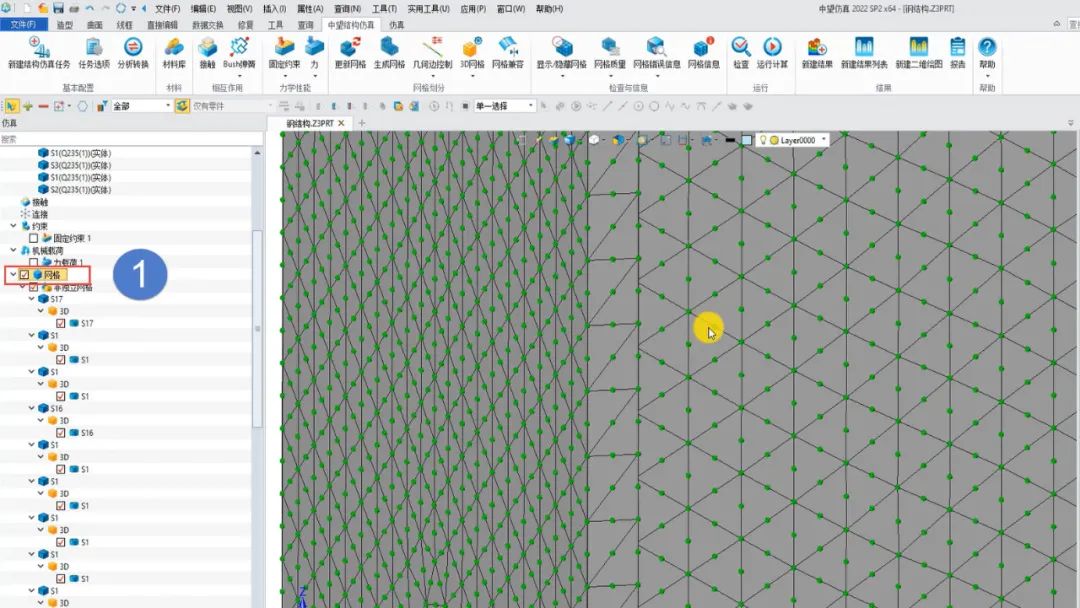Image resolution: width=1080 pixels, height=608 pixels.
Task: Enable the 固定约束 1 checkbox
Action: [34, 238]
